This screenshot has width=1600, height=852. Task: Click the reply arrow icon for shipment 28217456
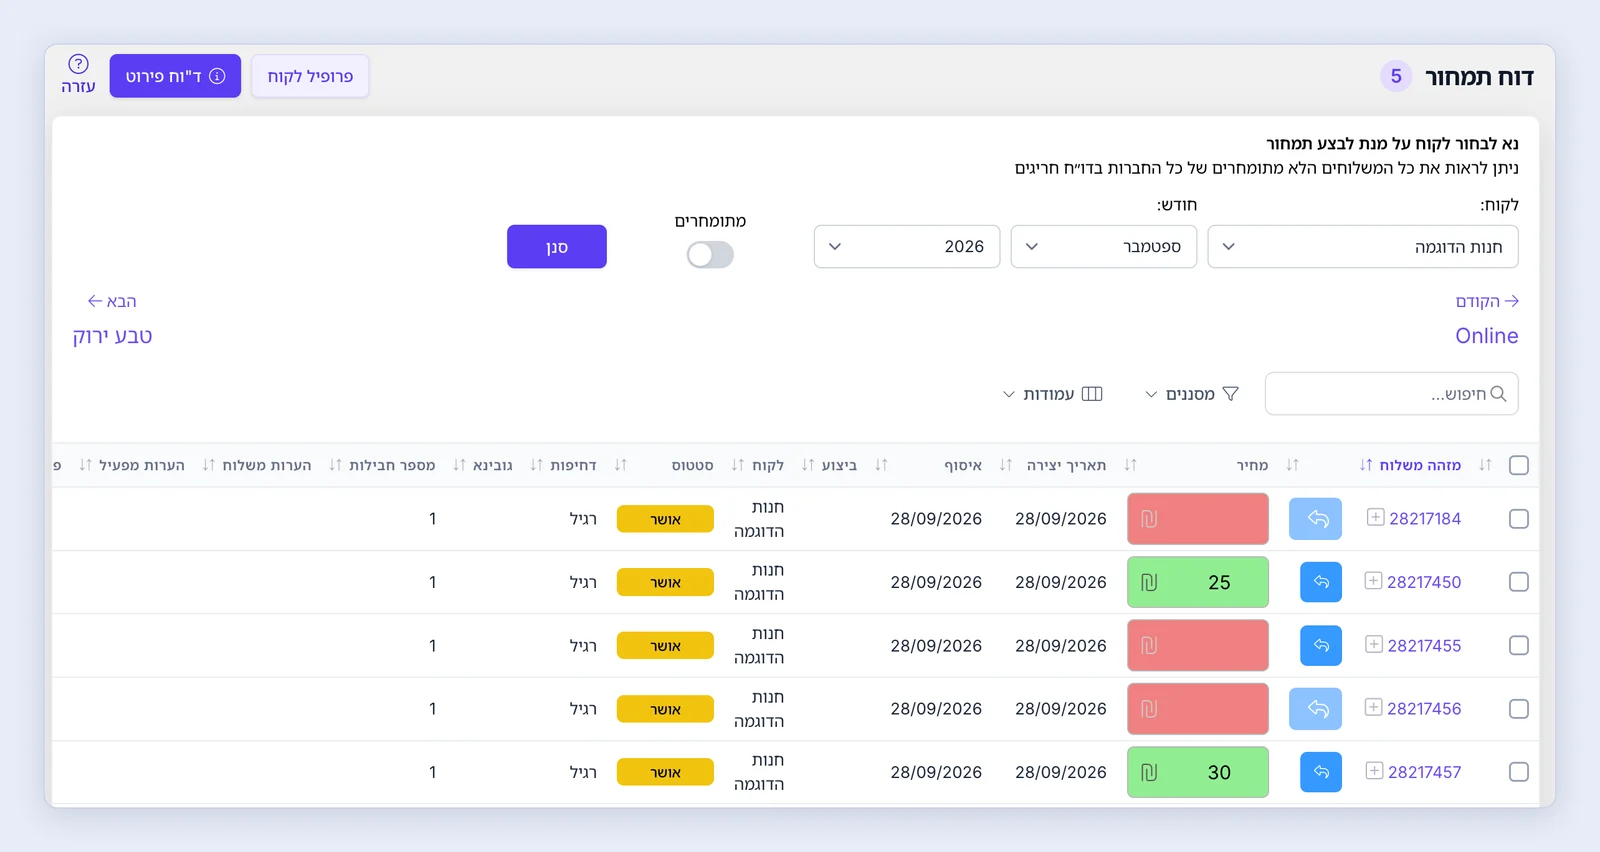(1315, 709)
